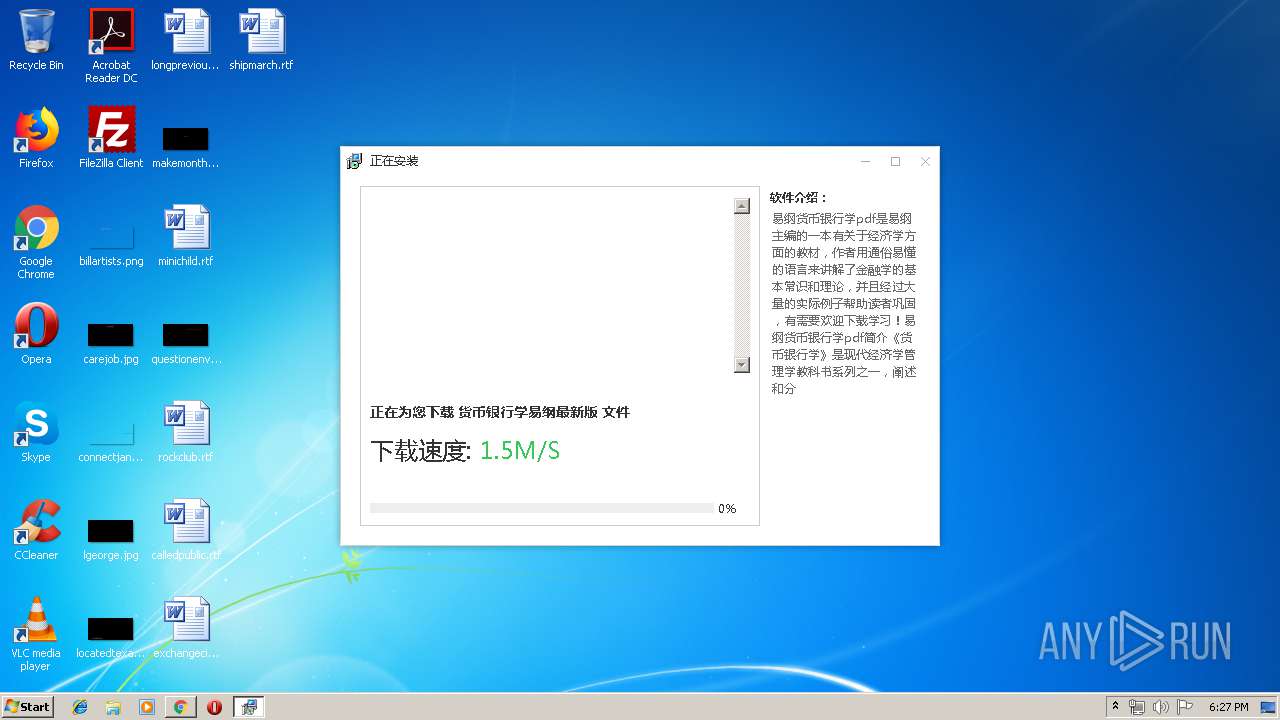Select rockclub.rtf document icon

coord(185,432)
